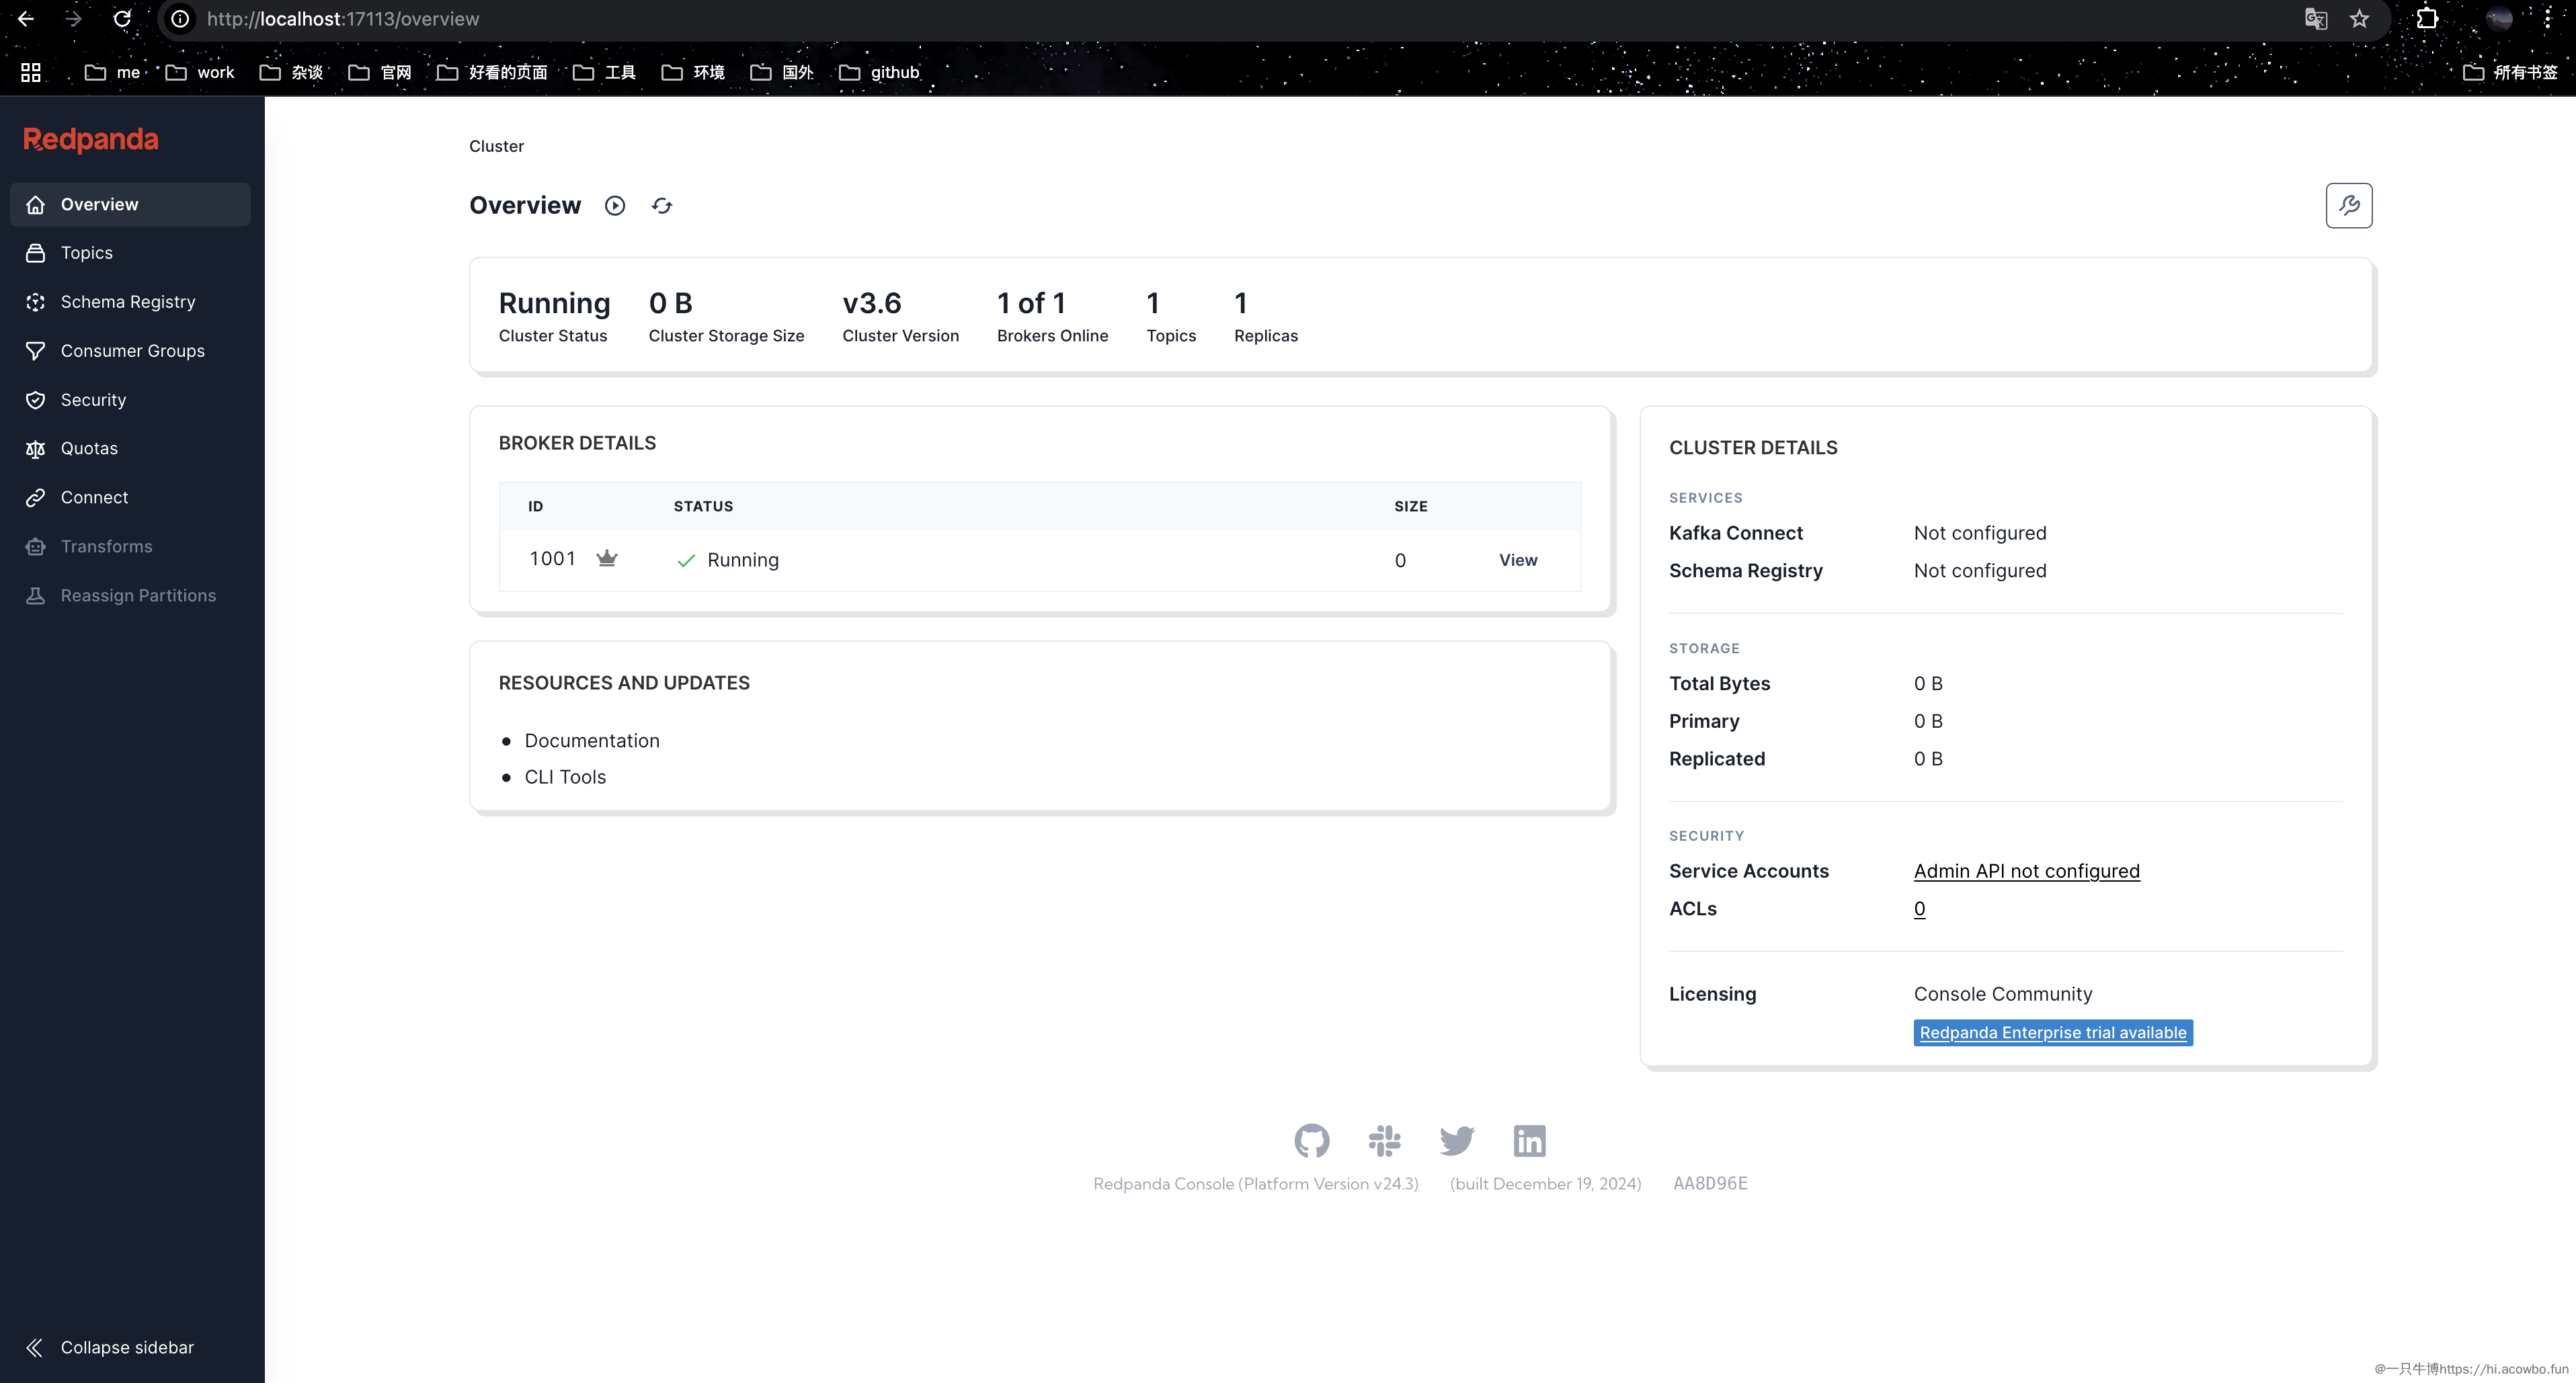Open the Topics sidebar item
This screenshot has height=1383, width=2576.
pyautogui.click(x=130, y=253)
